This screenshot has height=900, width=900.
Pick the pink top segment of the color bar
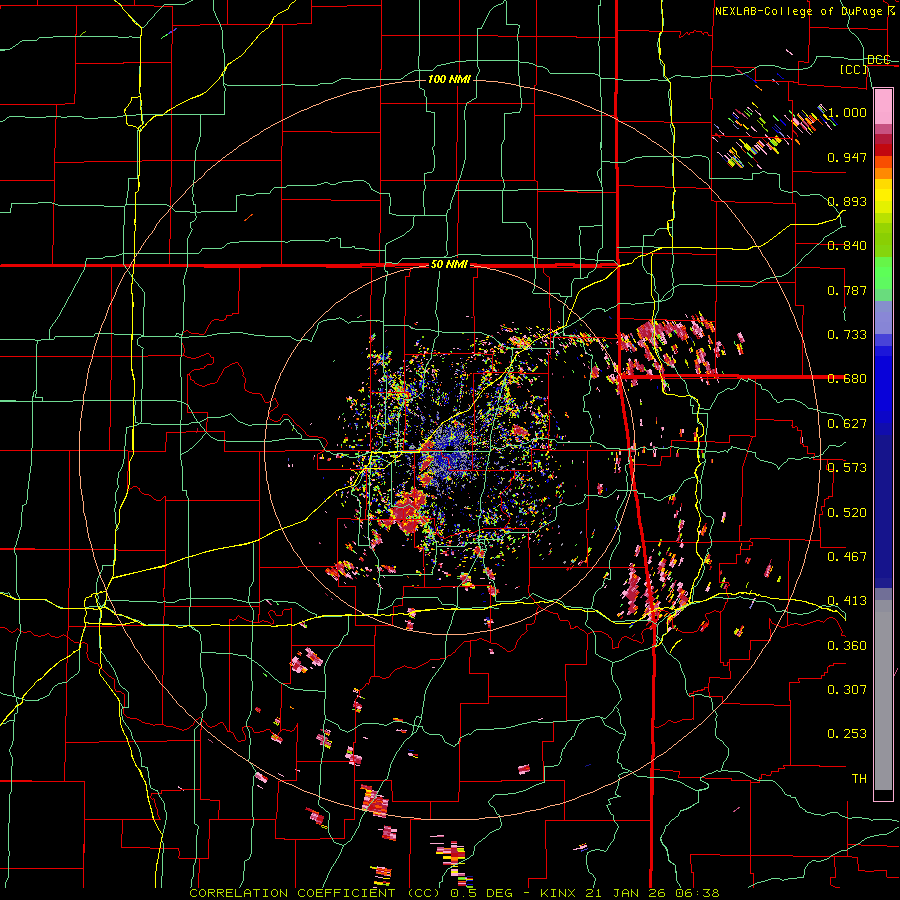pos(883,107)
